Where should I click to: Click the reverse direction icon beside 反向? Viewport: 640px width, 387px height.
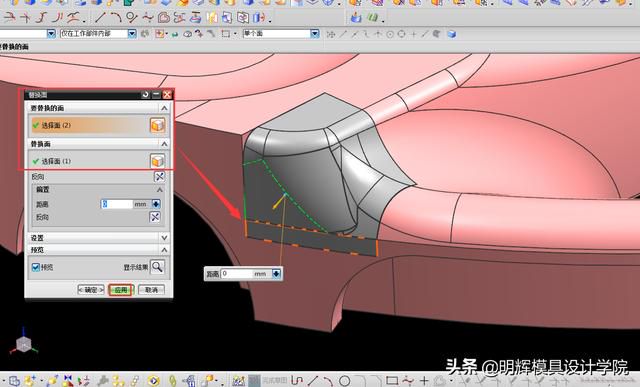[x=159, y=176]
